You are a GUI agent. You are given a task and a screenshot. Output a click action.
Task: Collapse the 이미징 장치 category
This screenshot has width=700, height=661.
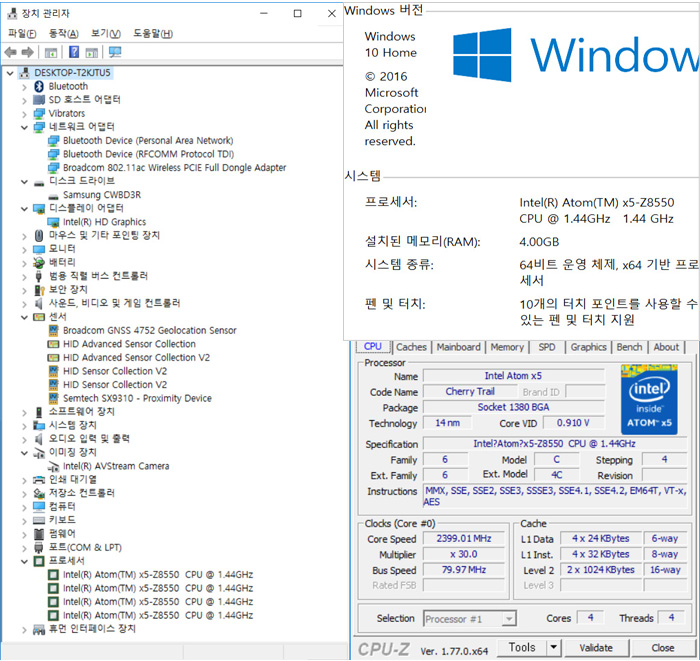click(25, 453)
